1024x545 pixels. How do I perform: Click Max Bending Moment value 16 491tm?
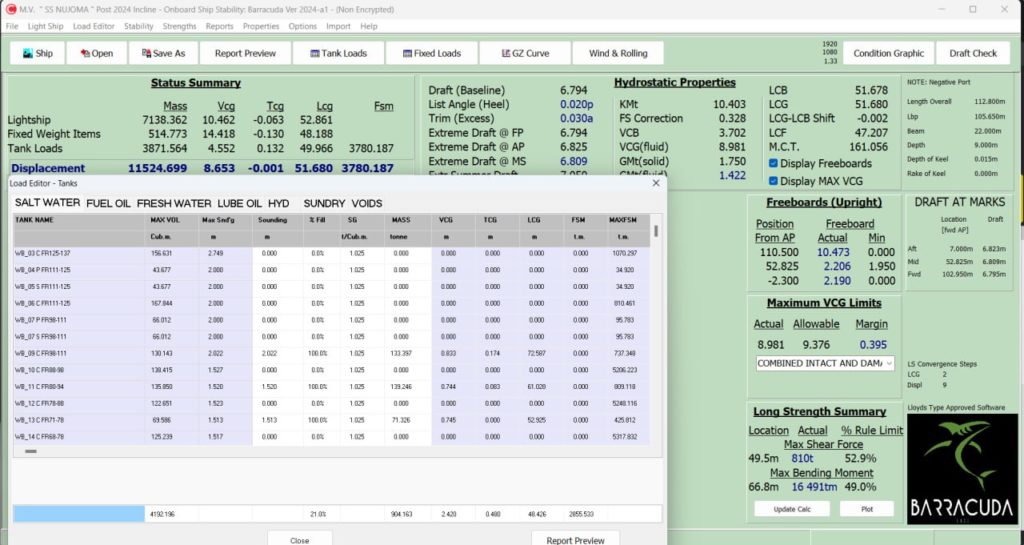[x=814, y=487]
